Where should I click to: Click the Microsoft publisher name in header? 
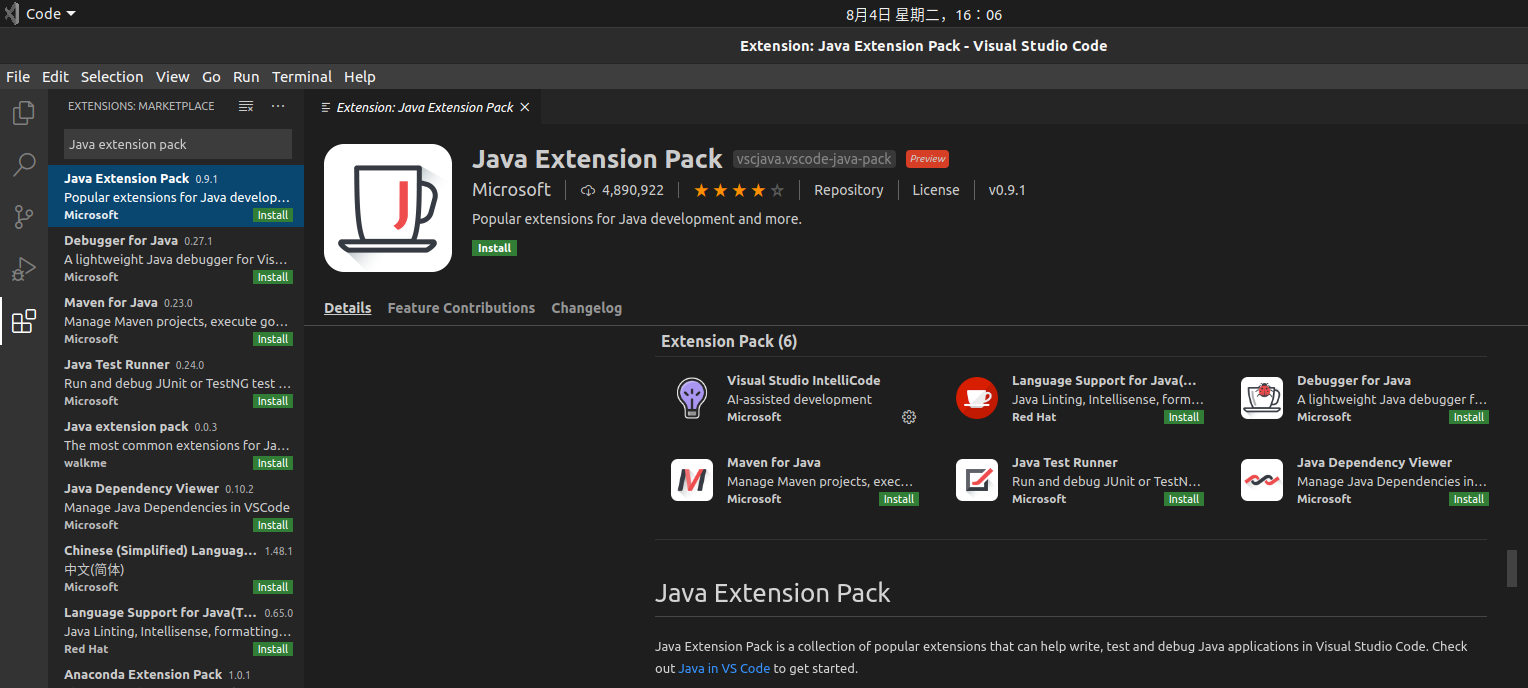coord(511,190)
